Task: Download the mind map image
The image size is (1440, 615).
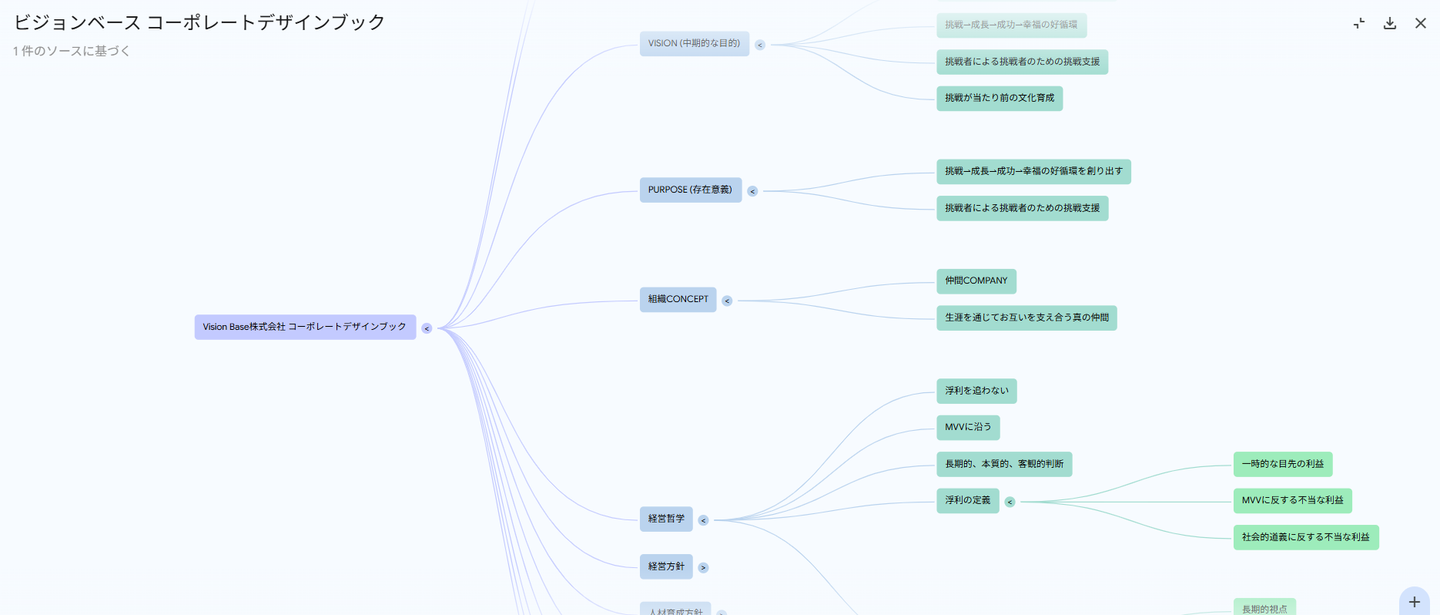Action: pos(1390,23)
